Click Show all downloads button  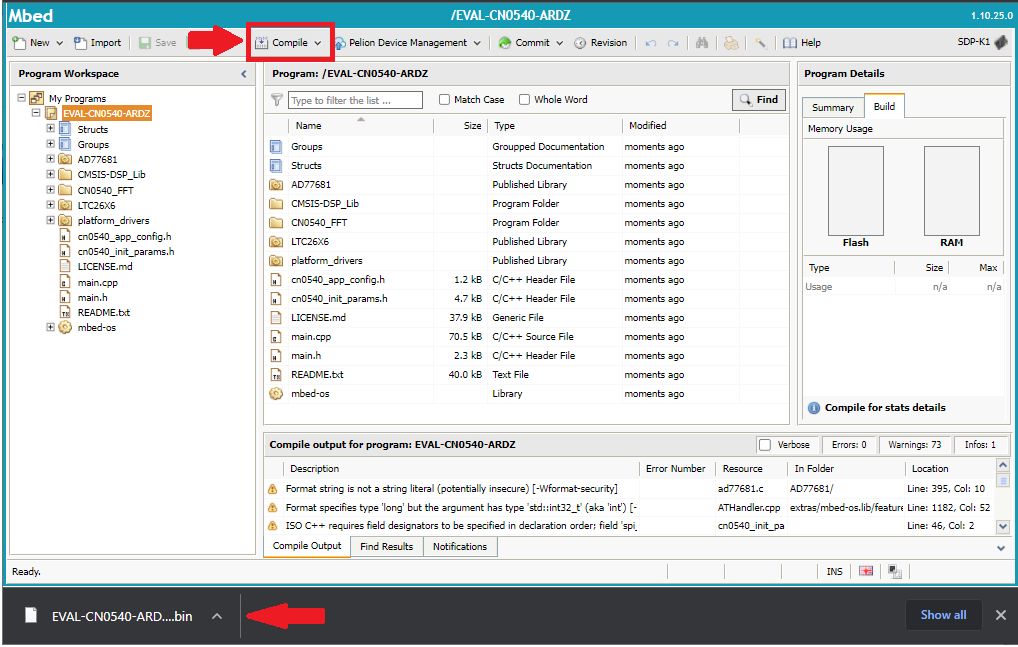coord(943,615)
